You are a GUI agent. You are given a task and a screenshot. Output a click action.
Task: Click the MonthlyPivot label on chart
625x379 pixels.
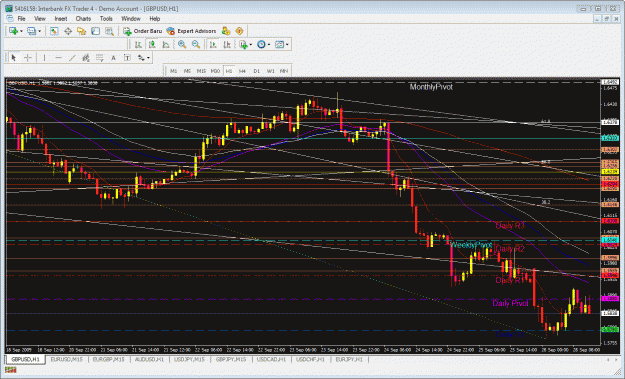pos(431,87)
